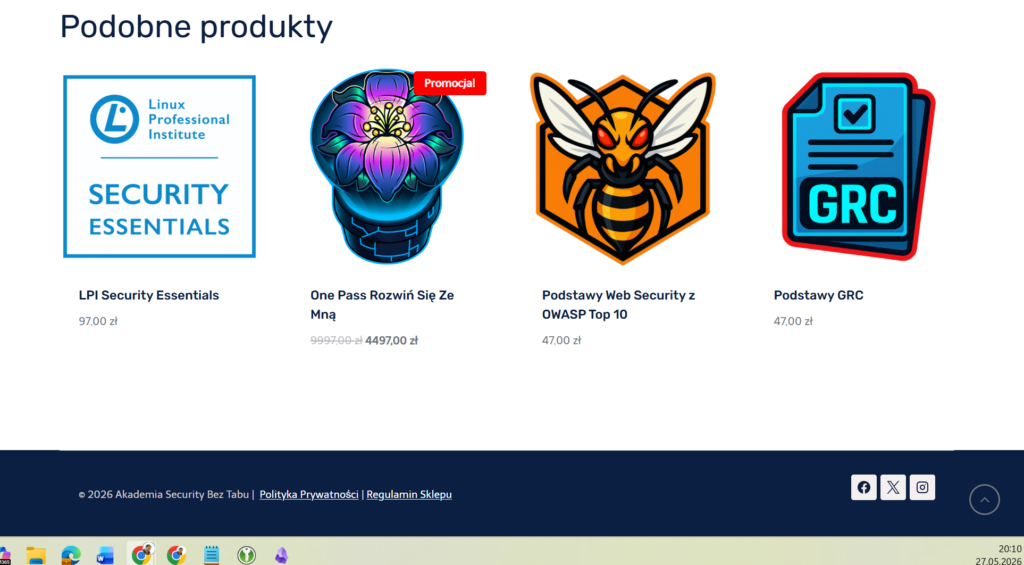Click the LPI Security Essentials product image
The height and width of the screenshot is (565, 1024).
pos(159,167)
